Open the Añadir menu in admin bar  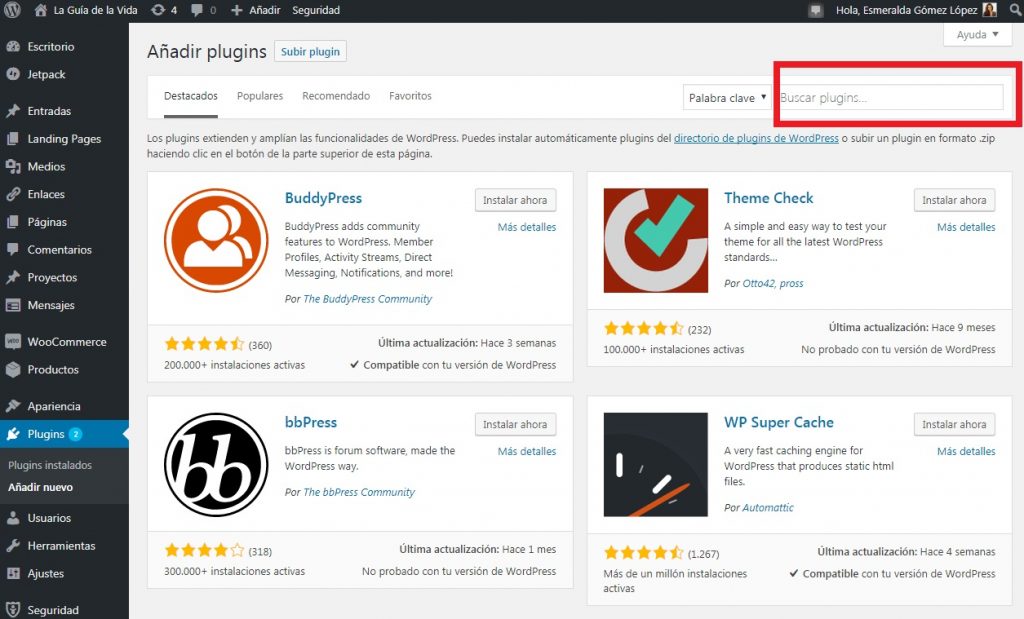256,10
